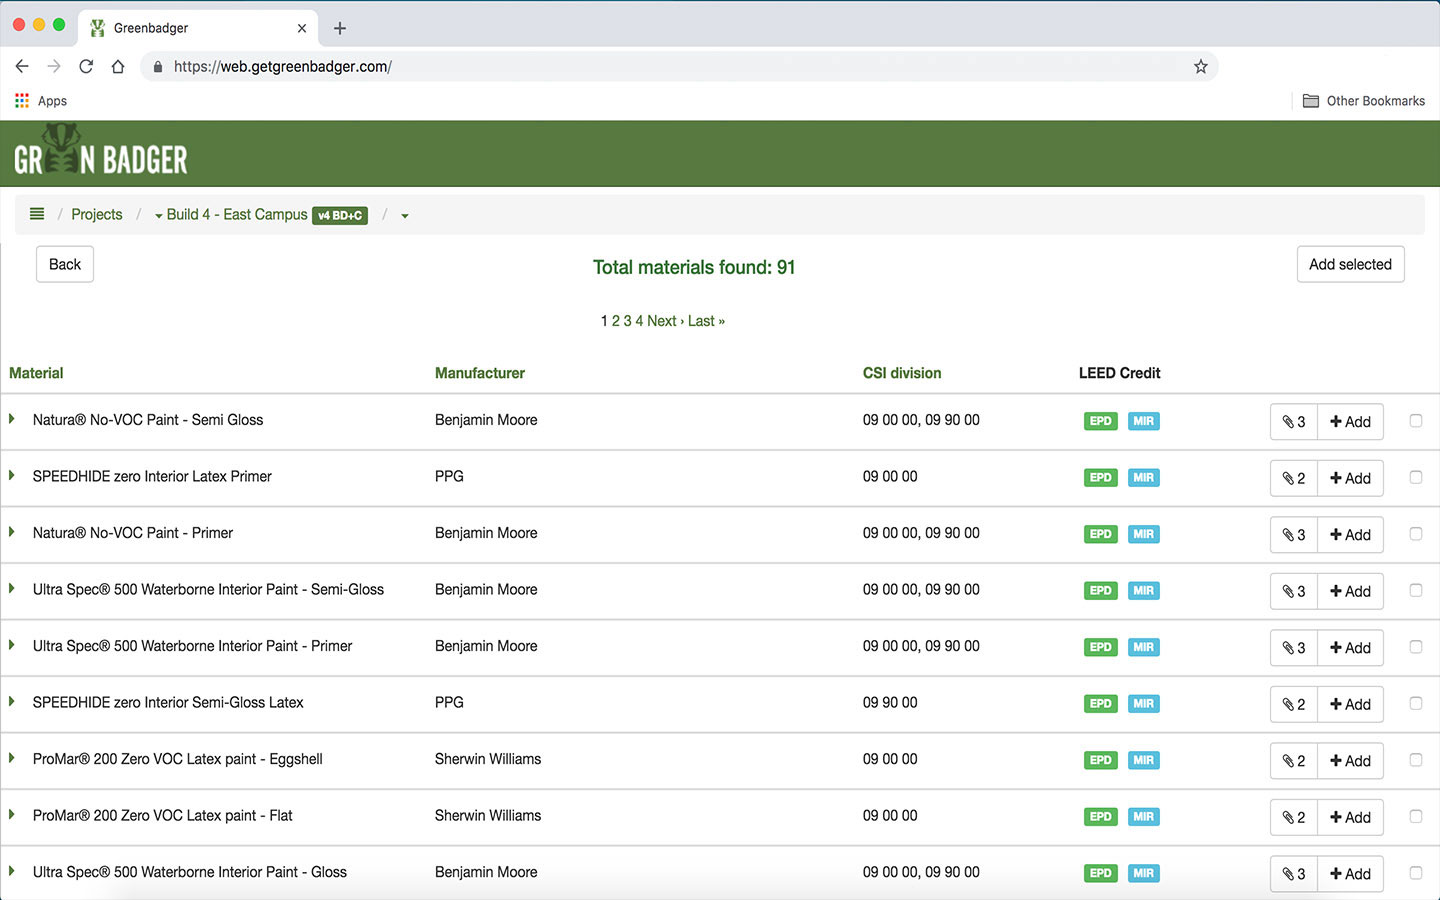The width and height of the screenshot is (1440, 900).
Task: Go to browser home page
Action: click(118, 66)
